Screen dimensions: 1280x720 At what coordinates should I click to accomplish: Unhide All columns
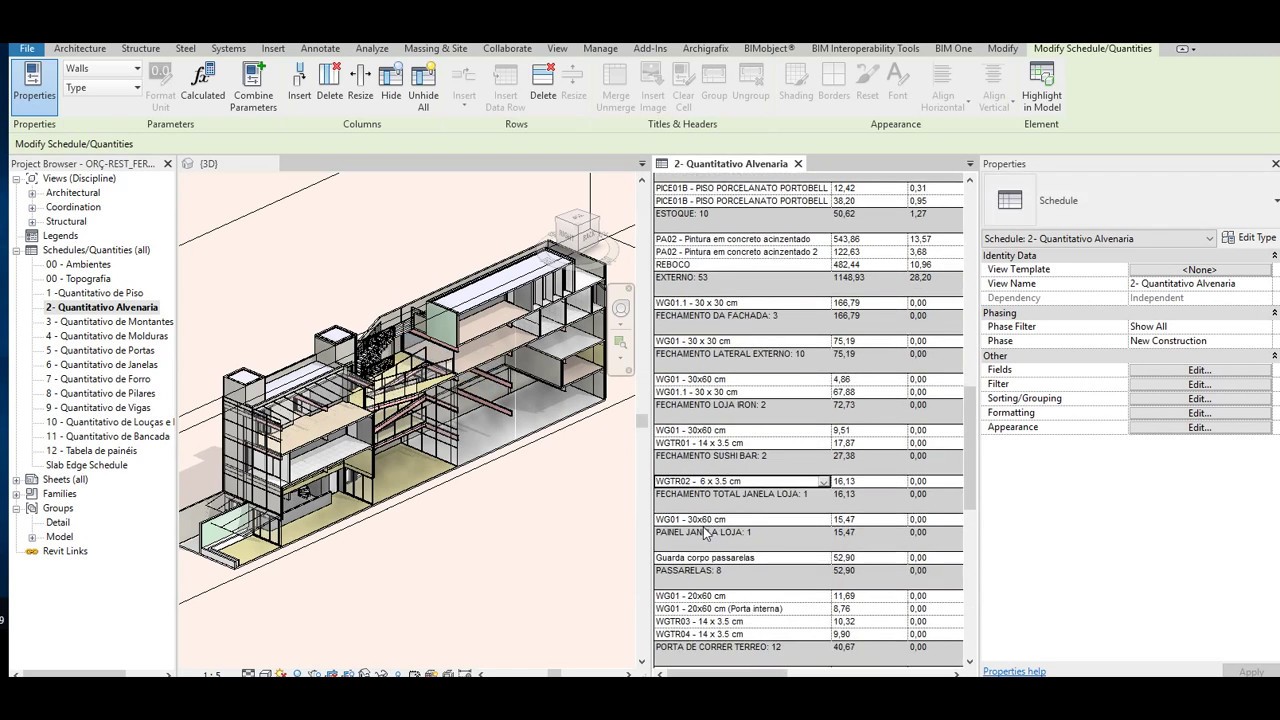click(423, 87)
